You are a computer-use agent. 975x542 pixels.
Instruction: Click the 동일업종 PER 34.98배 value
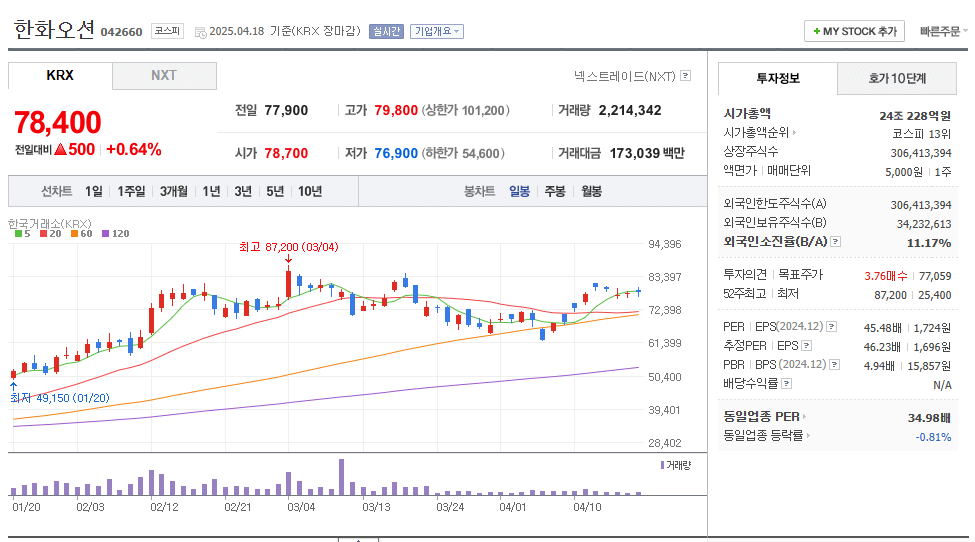click(x=929, y=418)
